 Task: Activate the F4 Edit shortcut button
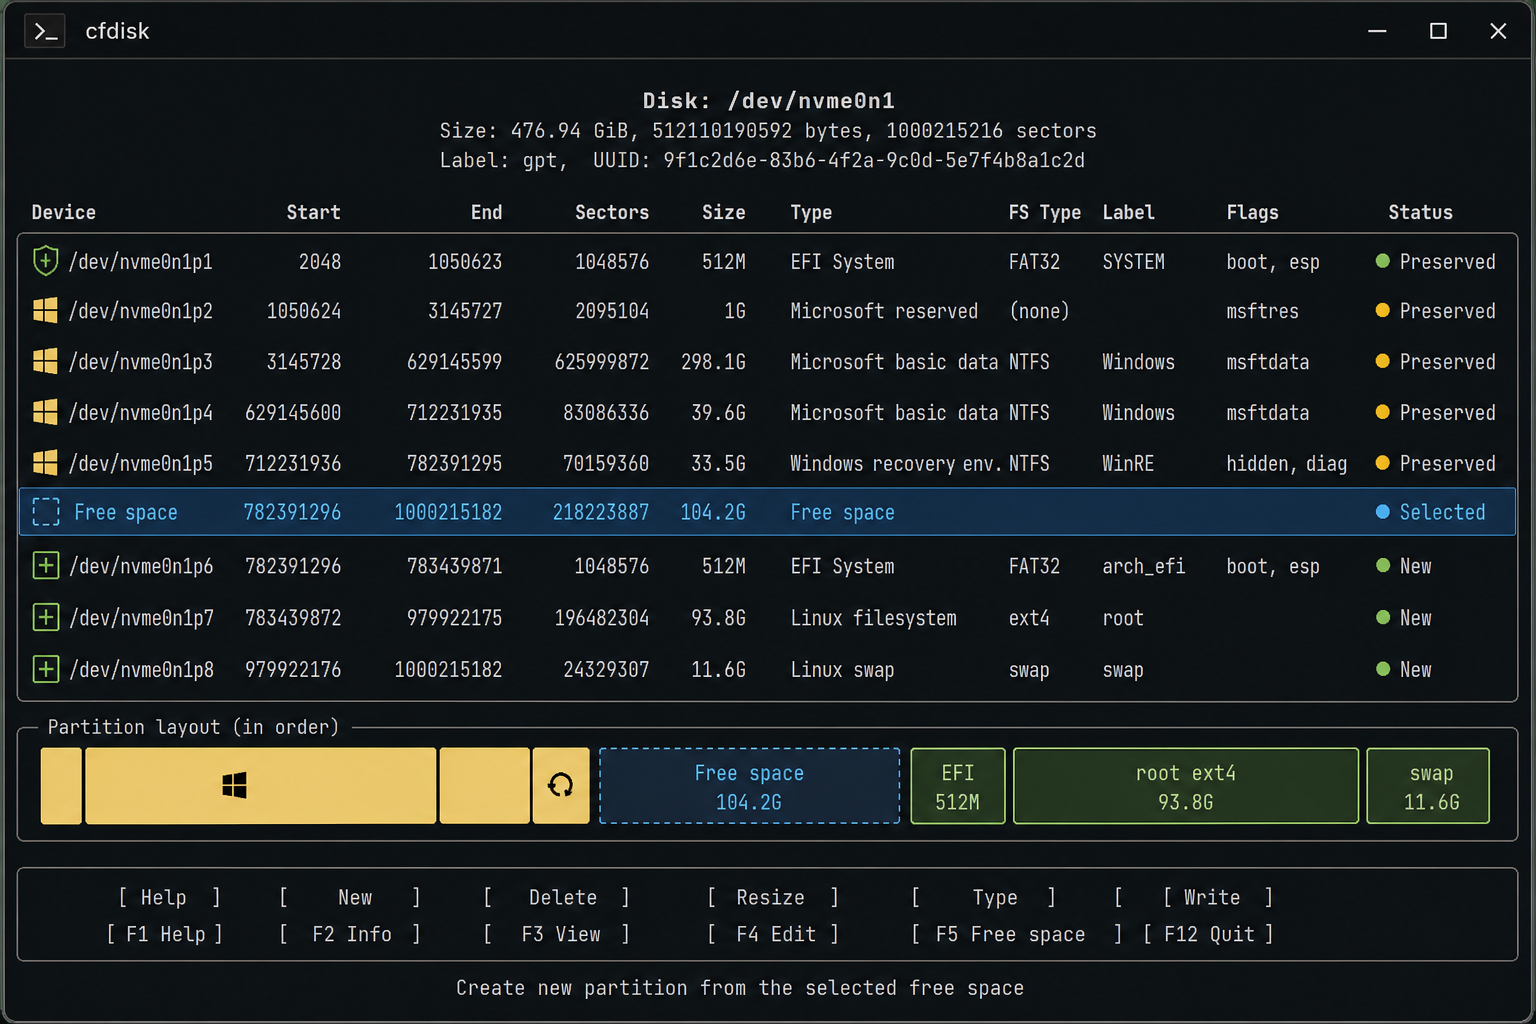click(x=772, y=934)
